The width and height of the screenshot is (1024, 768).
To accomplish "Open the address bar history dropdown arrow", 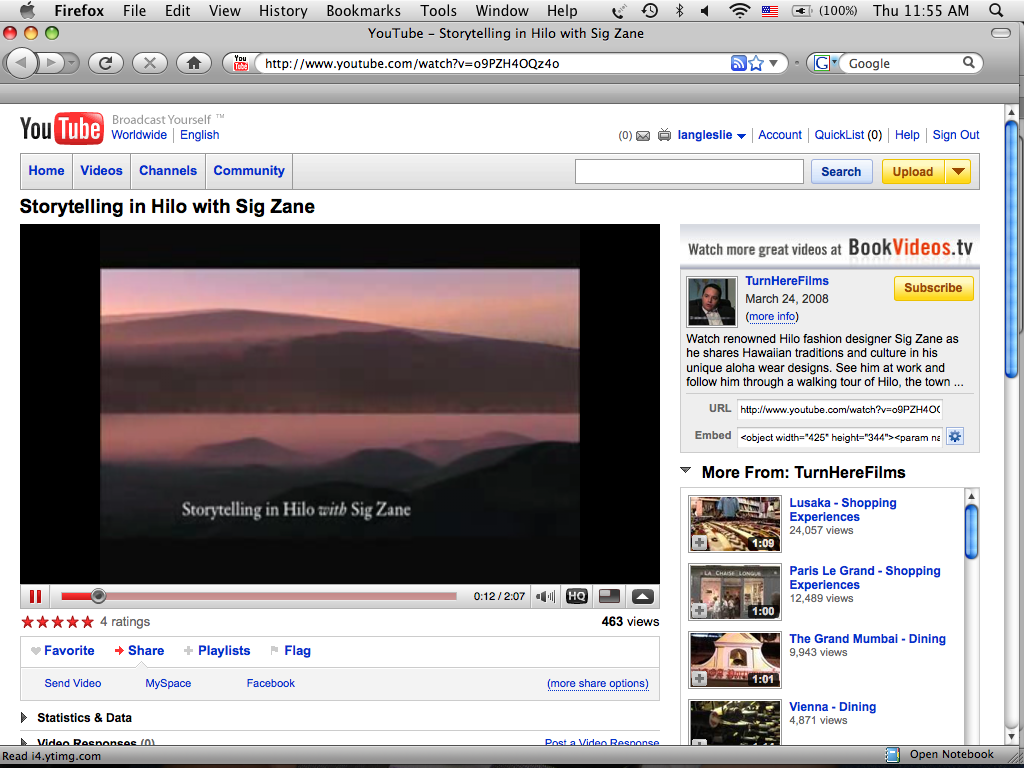I will coord(774,63).
